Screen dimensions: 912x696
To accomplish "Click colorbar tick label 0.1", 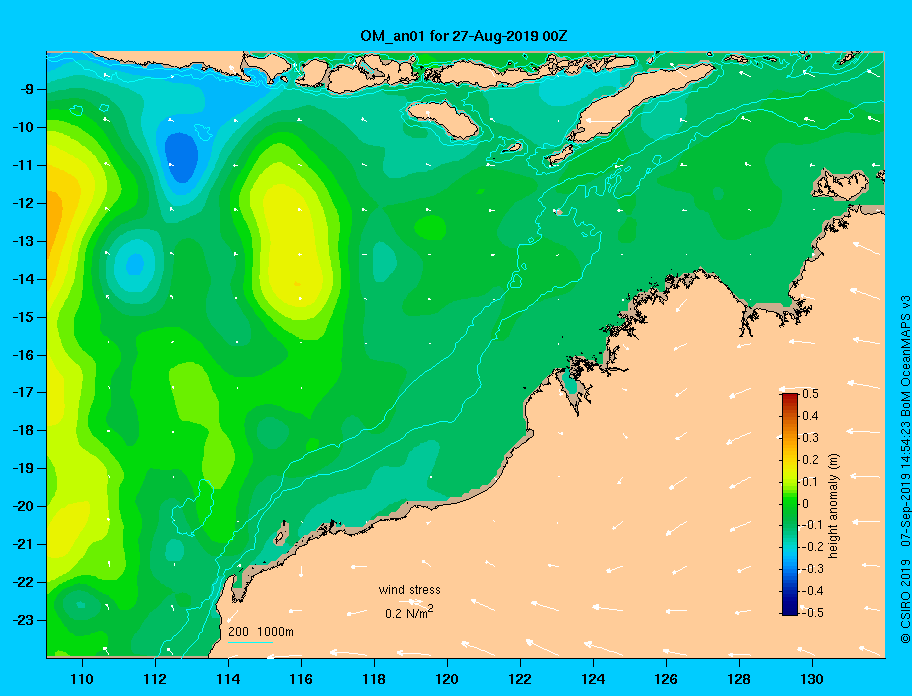I will point(810,481).
